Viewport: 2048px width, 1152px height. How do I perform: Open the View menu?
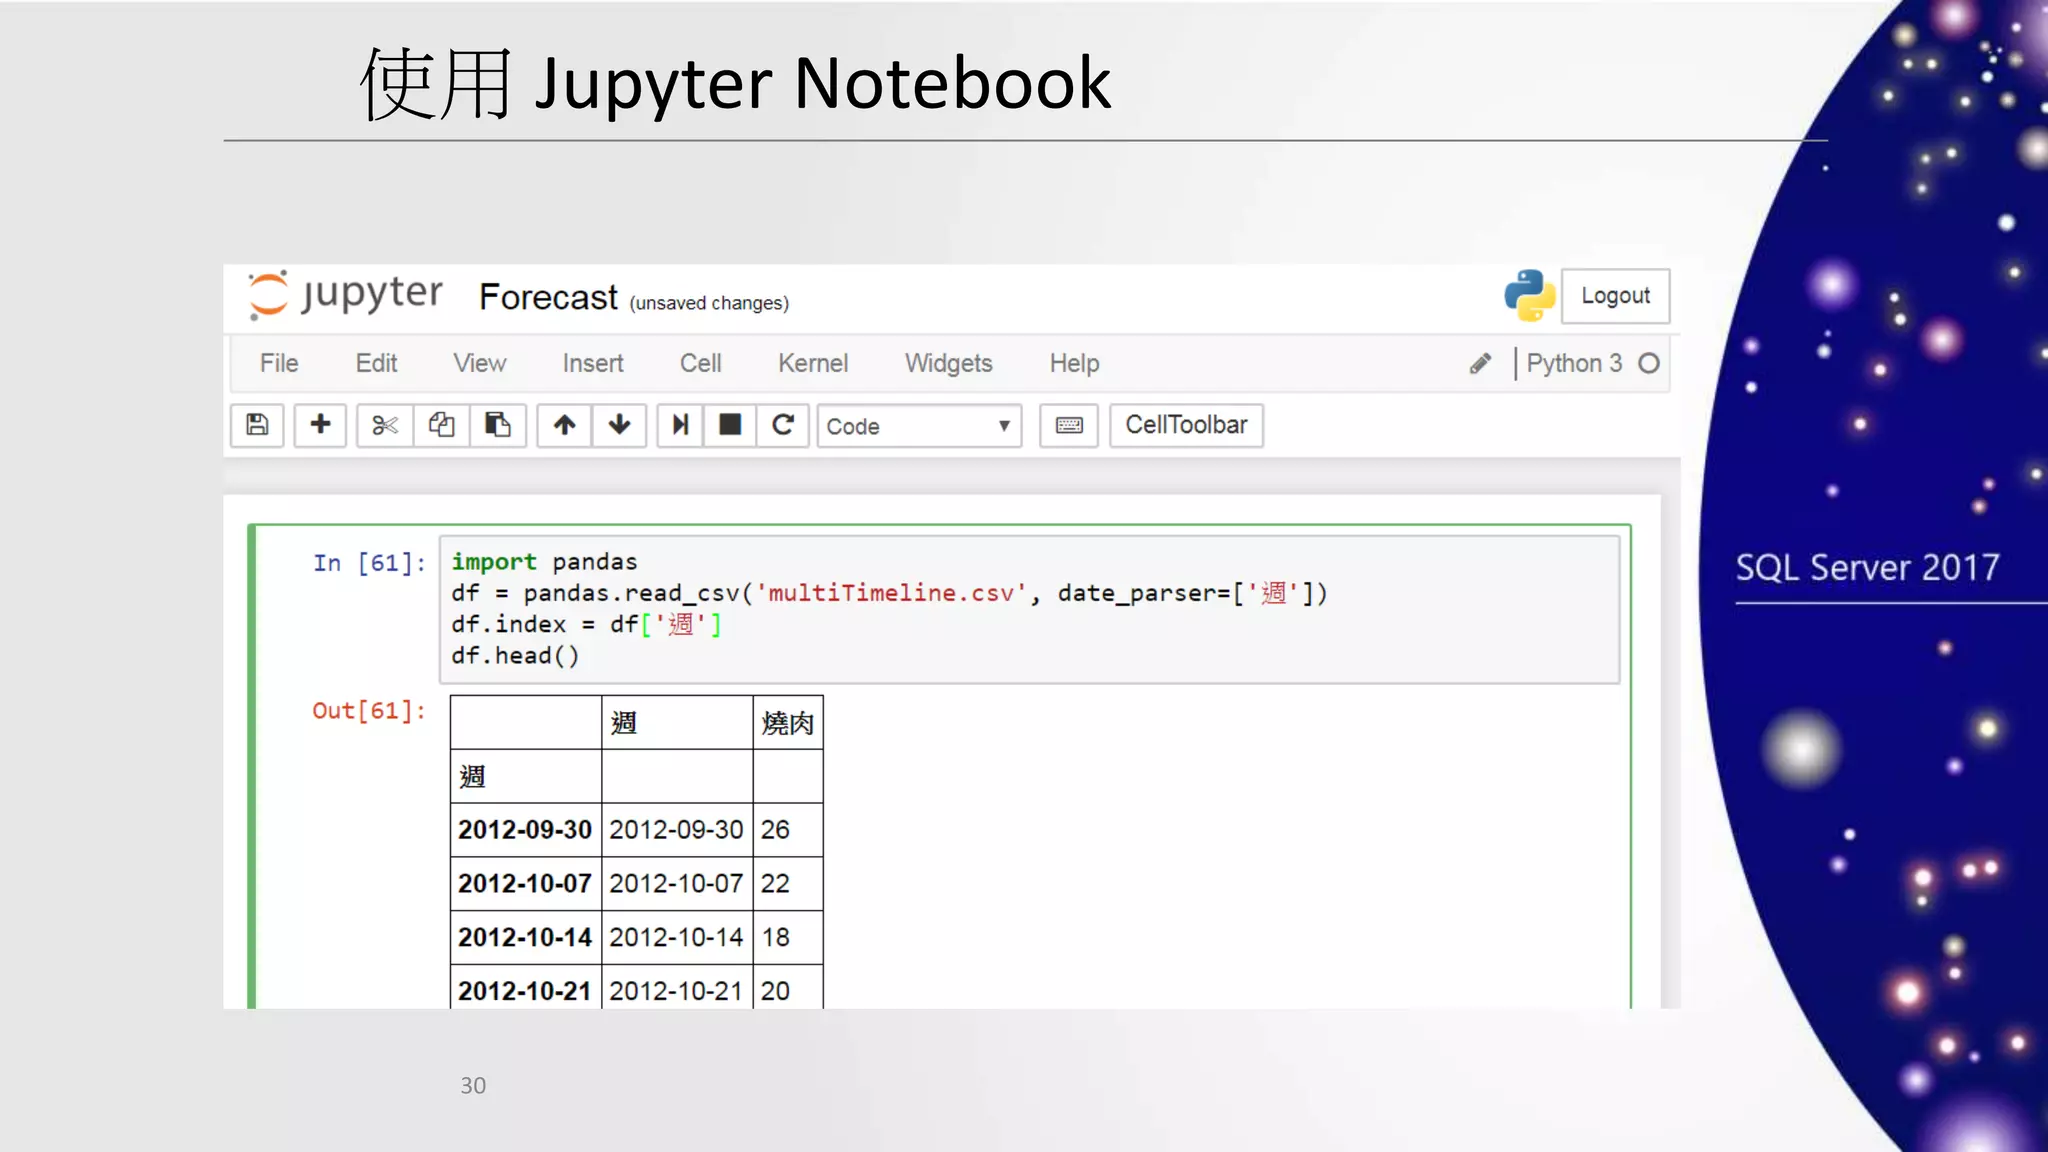point(480,363)
